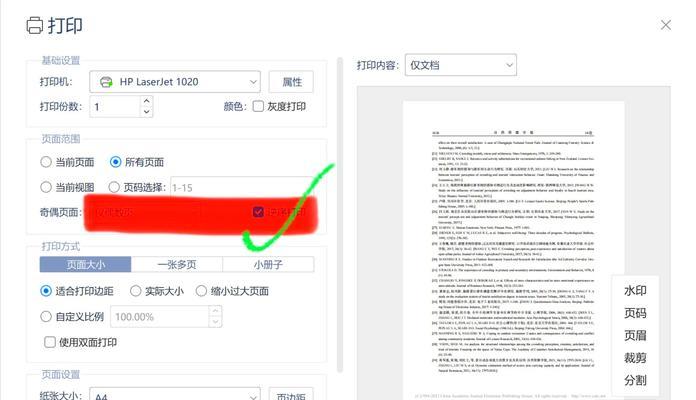Select 实际大小 radio option
Screen dimensions: 696x400
tap(135, 291)
